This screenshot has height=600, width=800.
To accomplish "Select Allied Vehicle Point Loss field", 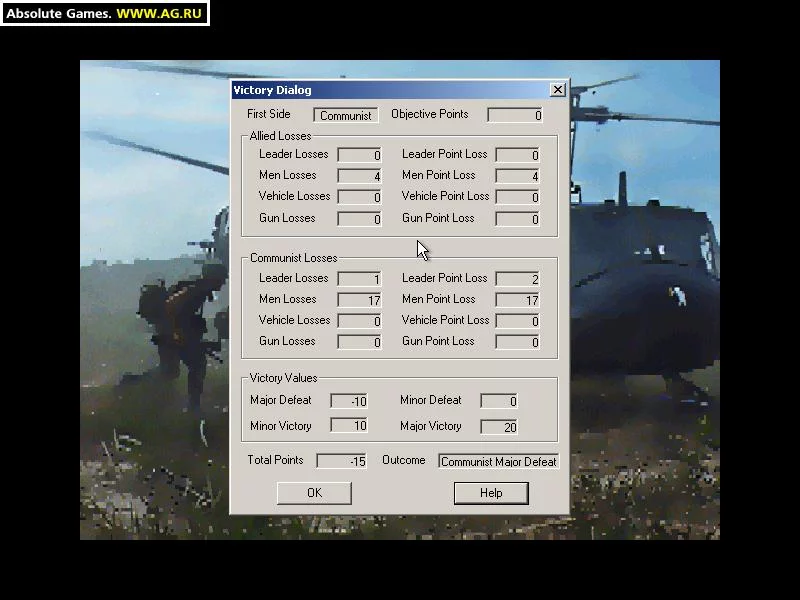I will point(517,197).
